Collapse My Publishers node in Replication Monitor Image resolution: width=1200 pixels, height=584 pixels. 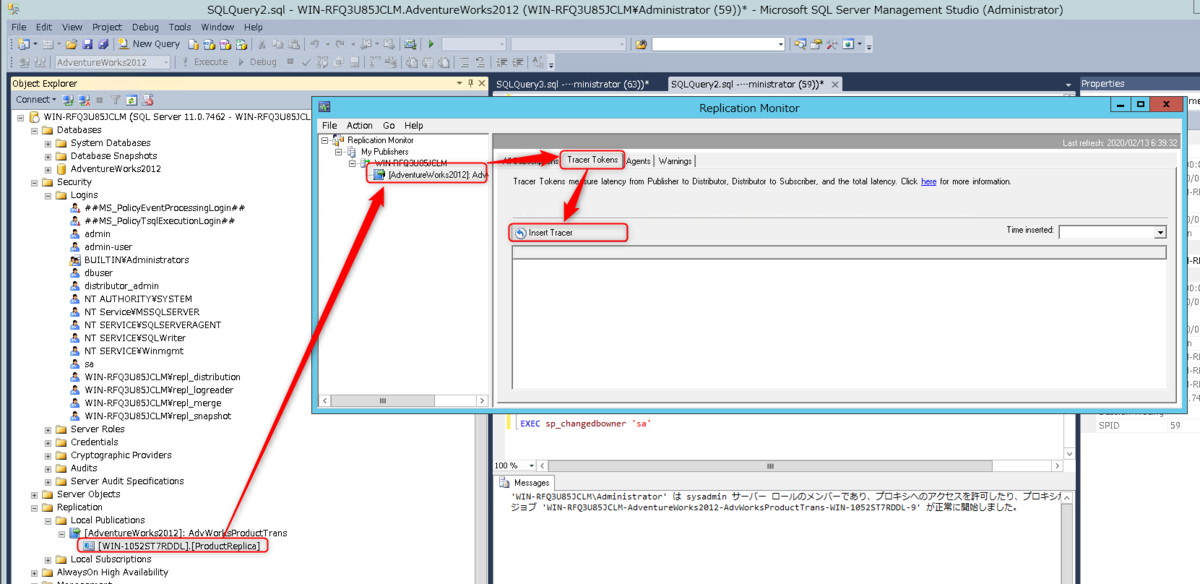click(339, 151)
